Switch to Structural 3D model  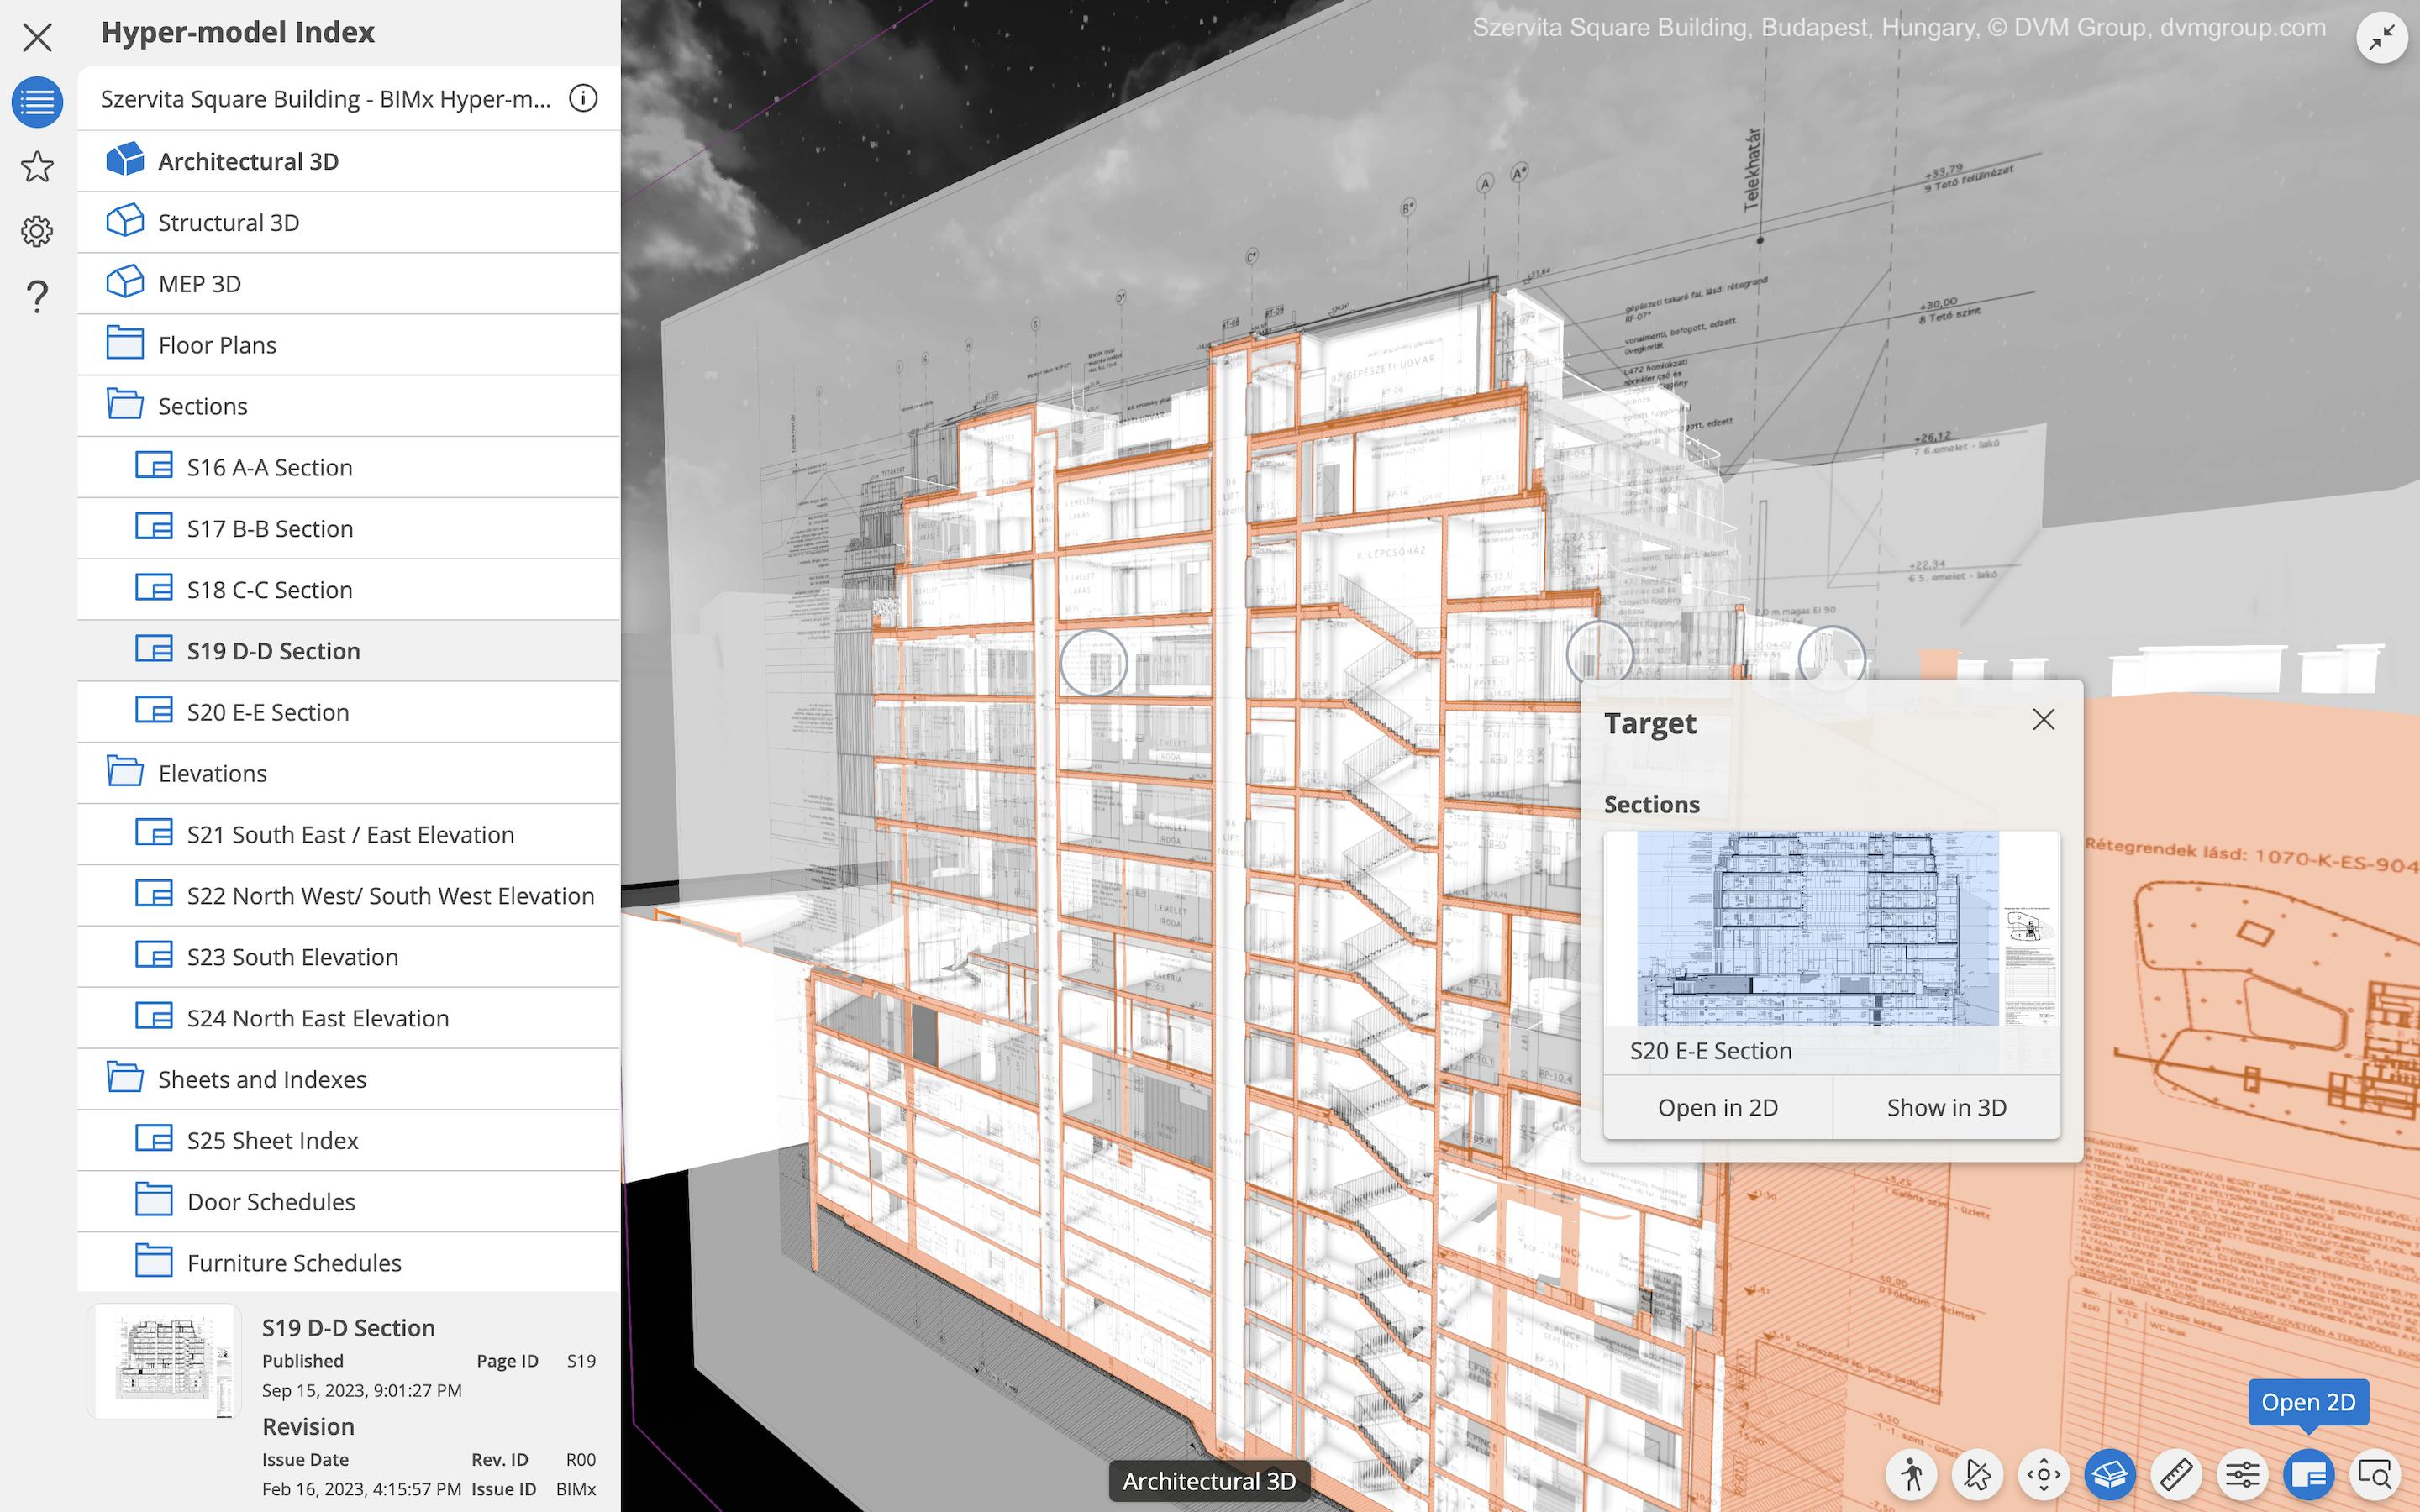click(229, 222)
